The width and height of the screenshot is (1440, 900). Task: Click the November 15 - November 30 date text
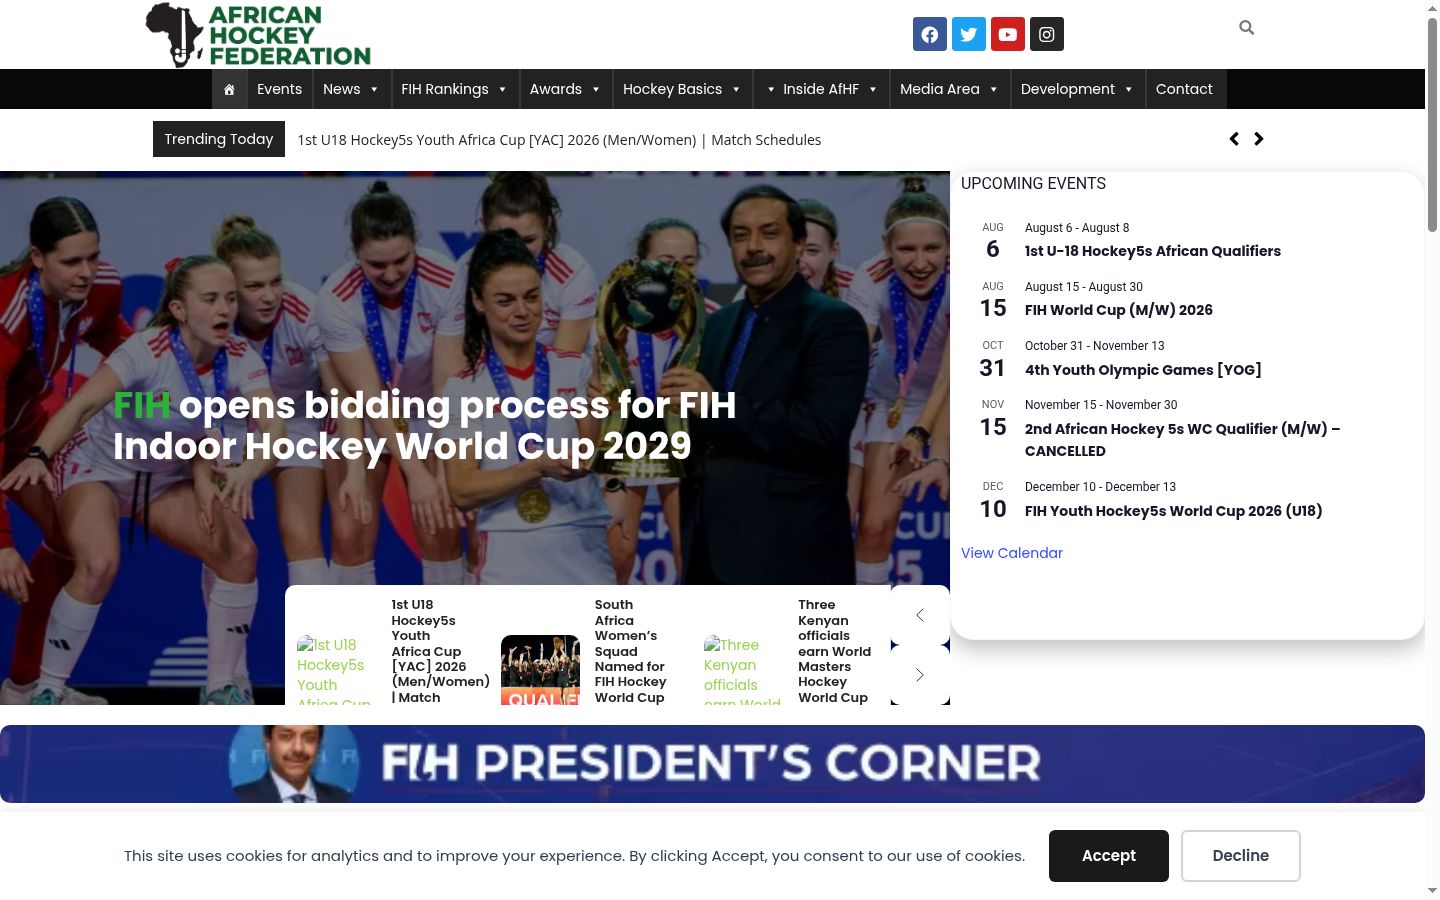[1101, 405]
